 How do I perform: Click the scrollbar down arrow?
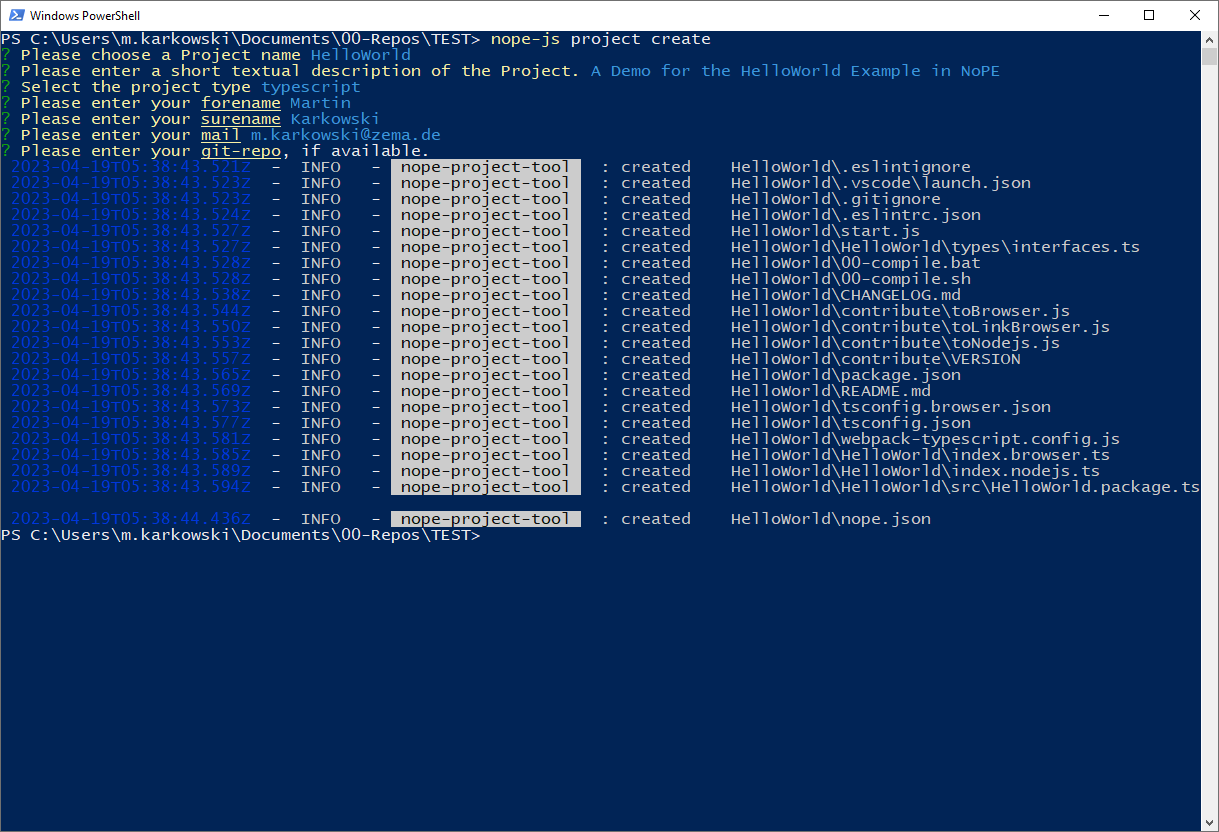click(x=1210, y=823)
